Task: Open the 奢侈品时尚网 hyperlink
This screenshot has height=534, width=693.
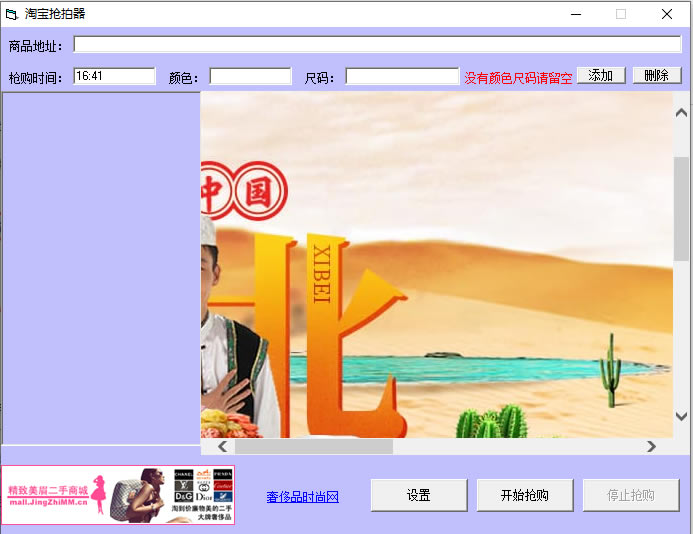Action: click(x=302, y=497)
